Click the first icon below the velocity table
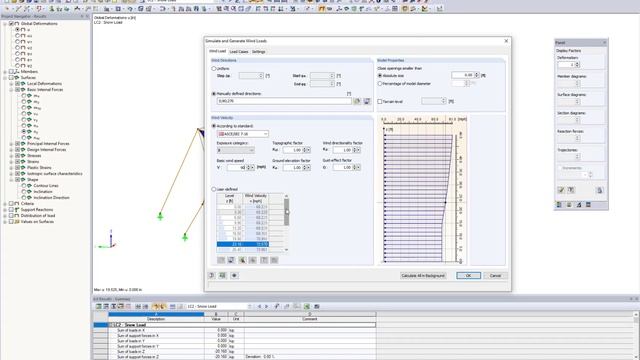The width and height of the screenshot is (640, 360). [221, 260]
